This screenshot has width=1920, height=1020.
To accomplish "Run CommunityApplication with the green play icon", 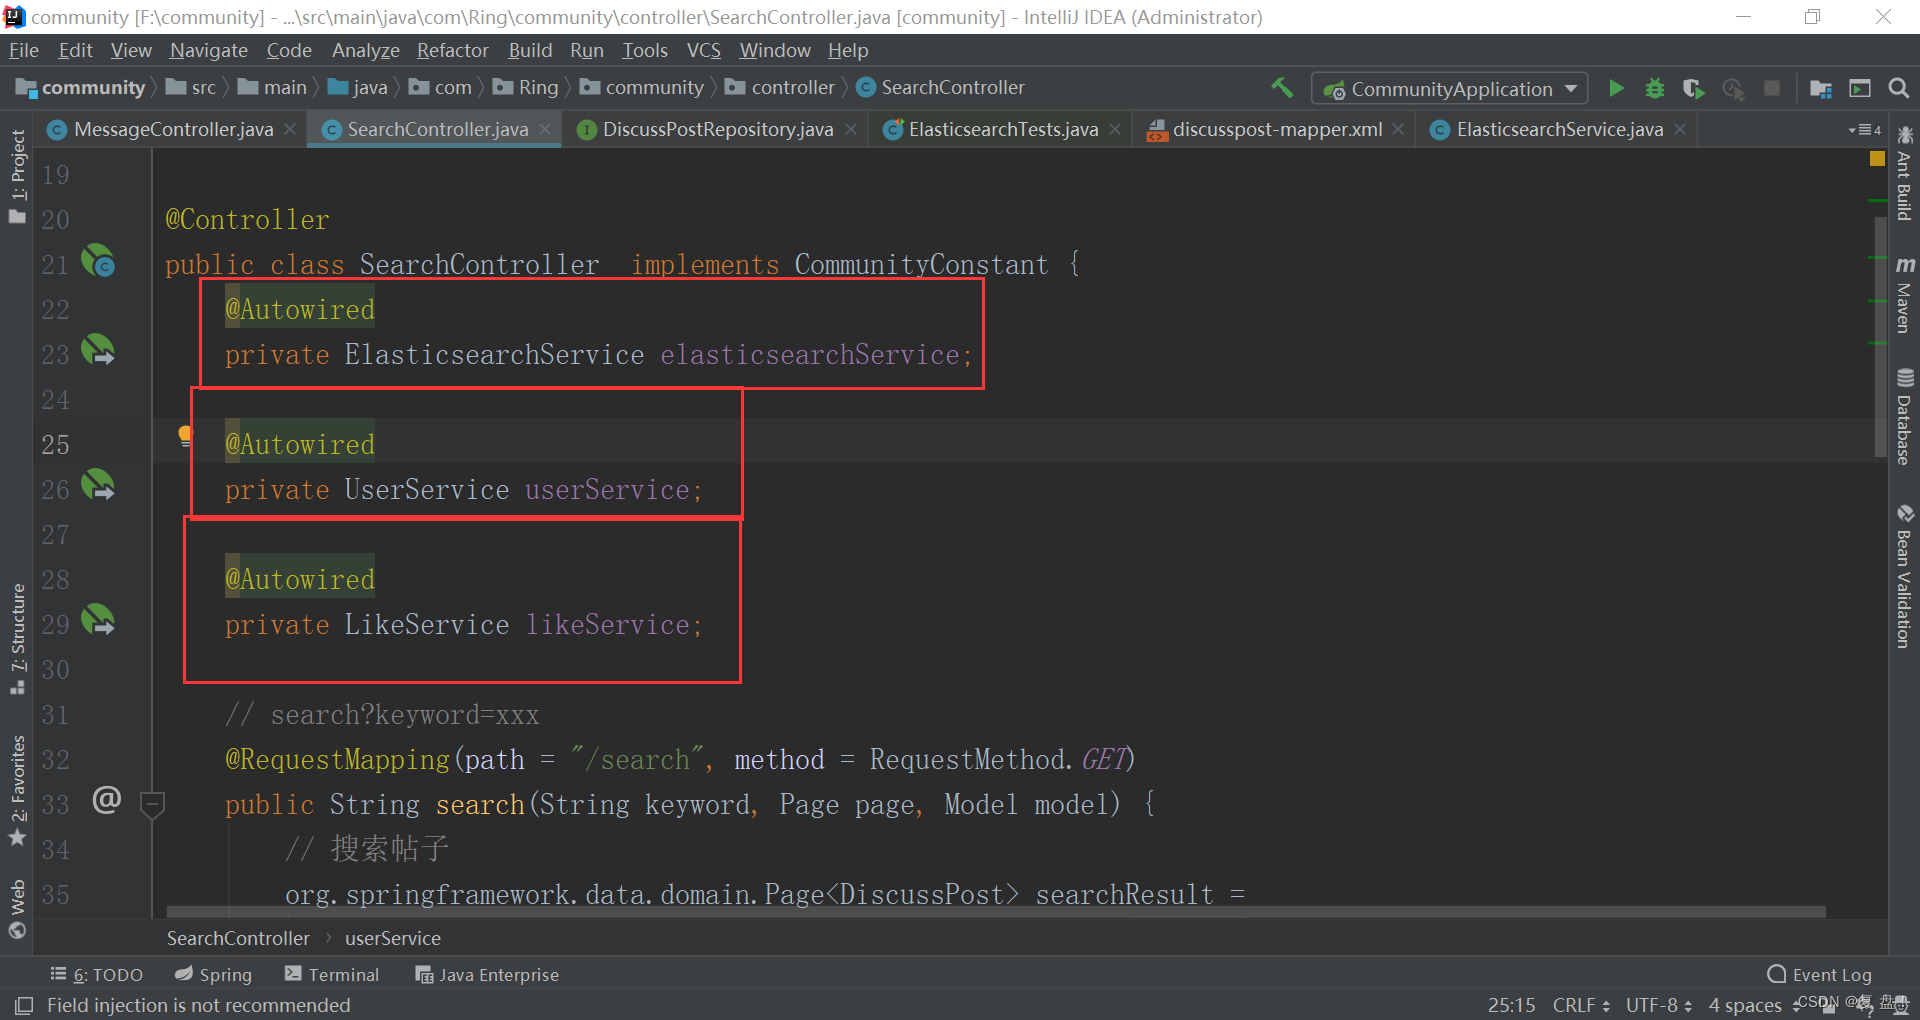I will (x=1616, y=88).
